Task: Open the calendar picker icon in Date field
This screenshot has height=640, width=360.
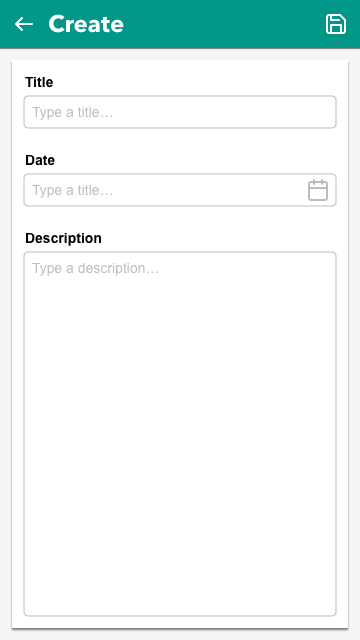Action: (x=318, y=190)
